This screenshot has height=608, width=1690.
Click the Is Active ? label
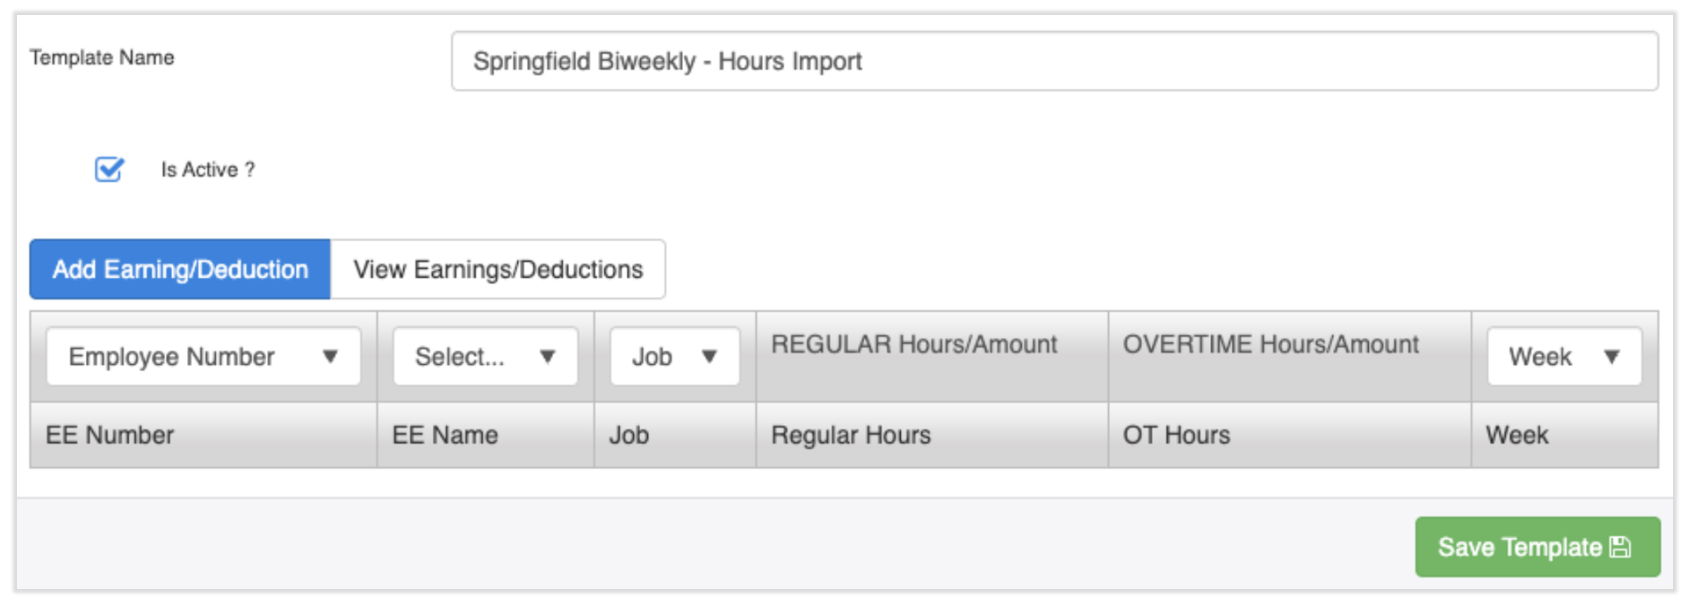(208, 170)
